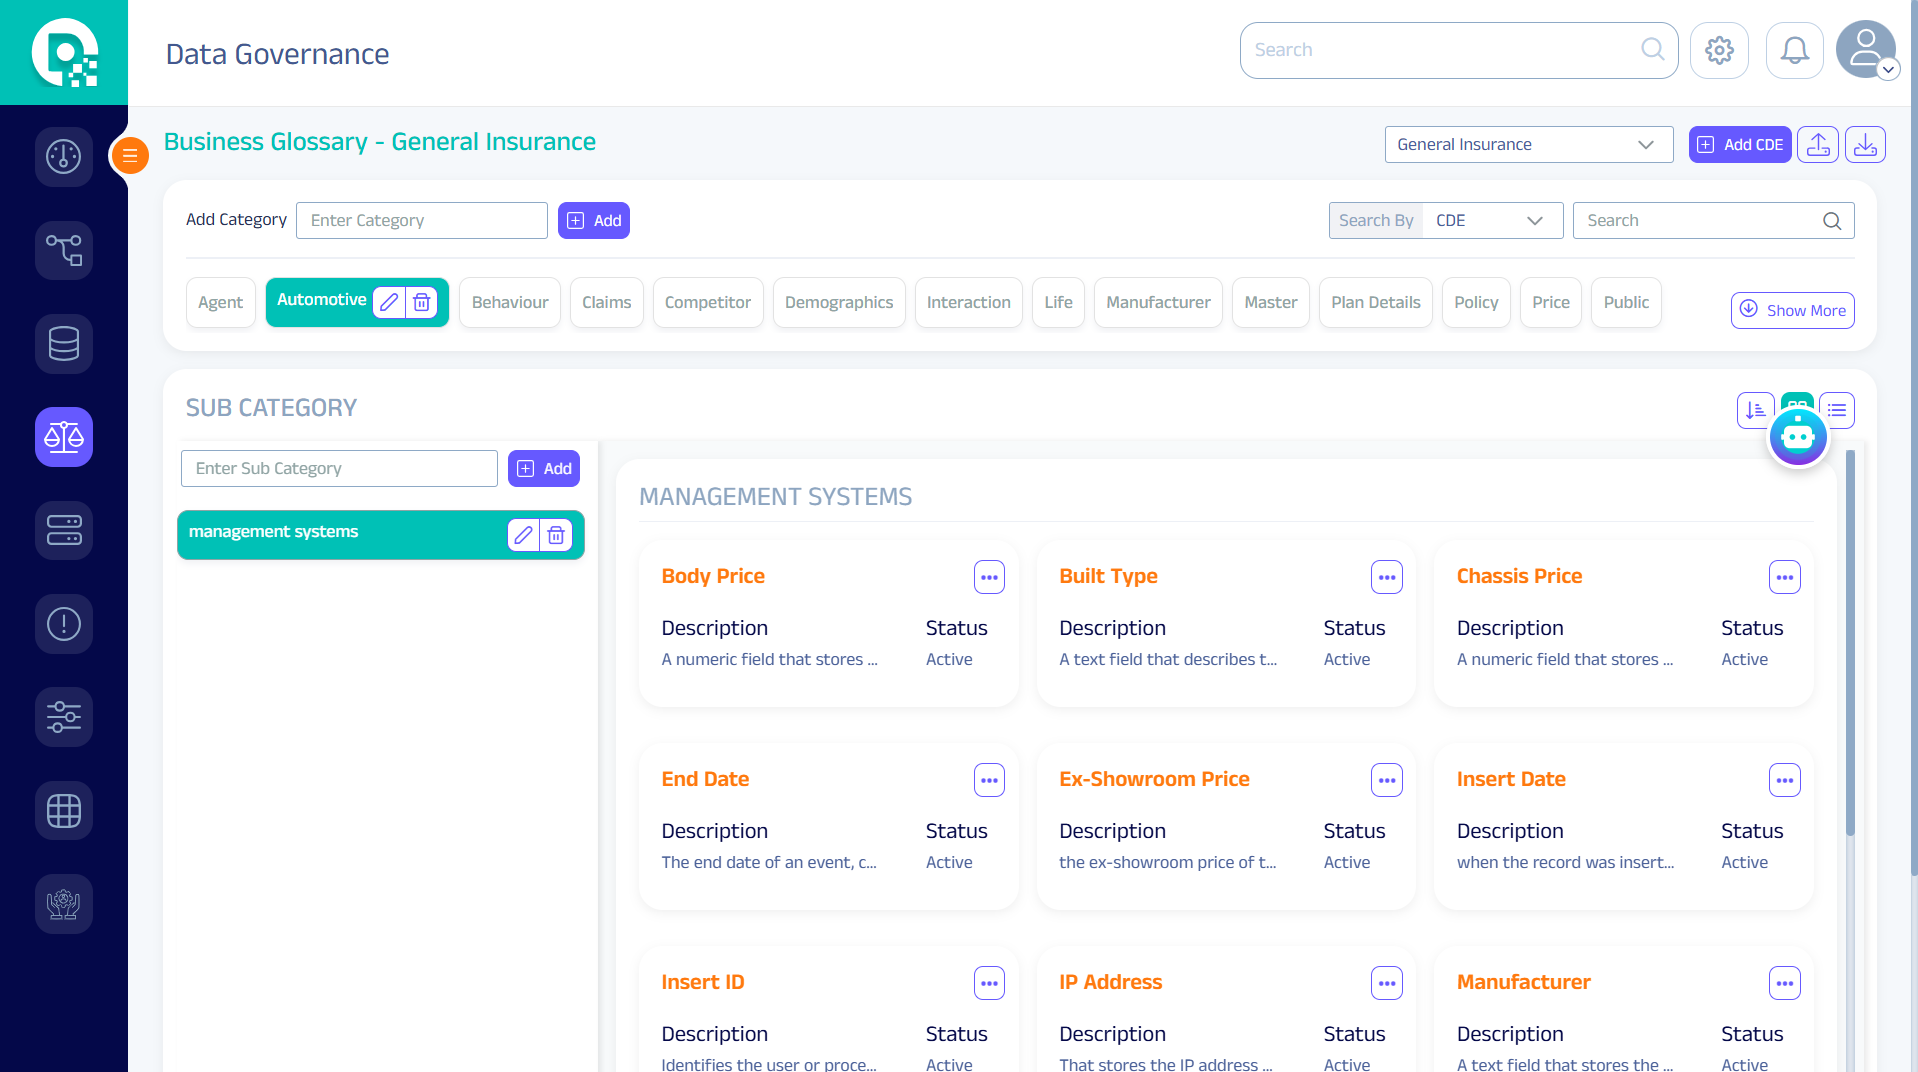This screenshot has height=1072, width=1918.
Task: Toggle the orange sidebar menu button
Action: (x=130, y=155)
